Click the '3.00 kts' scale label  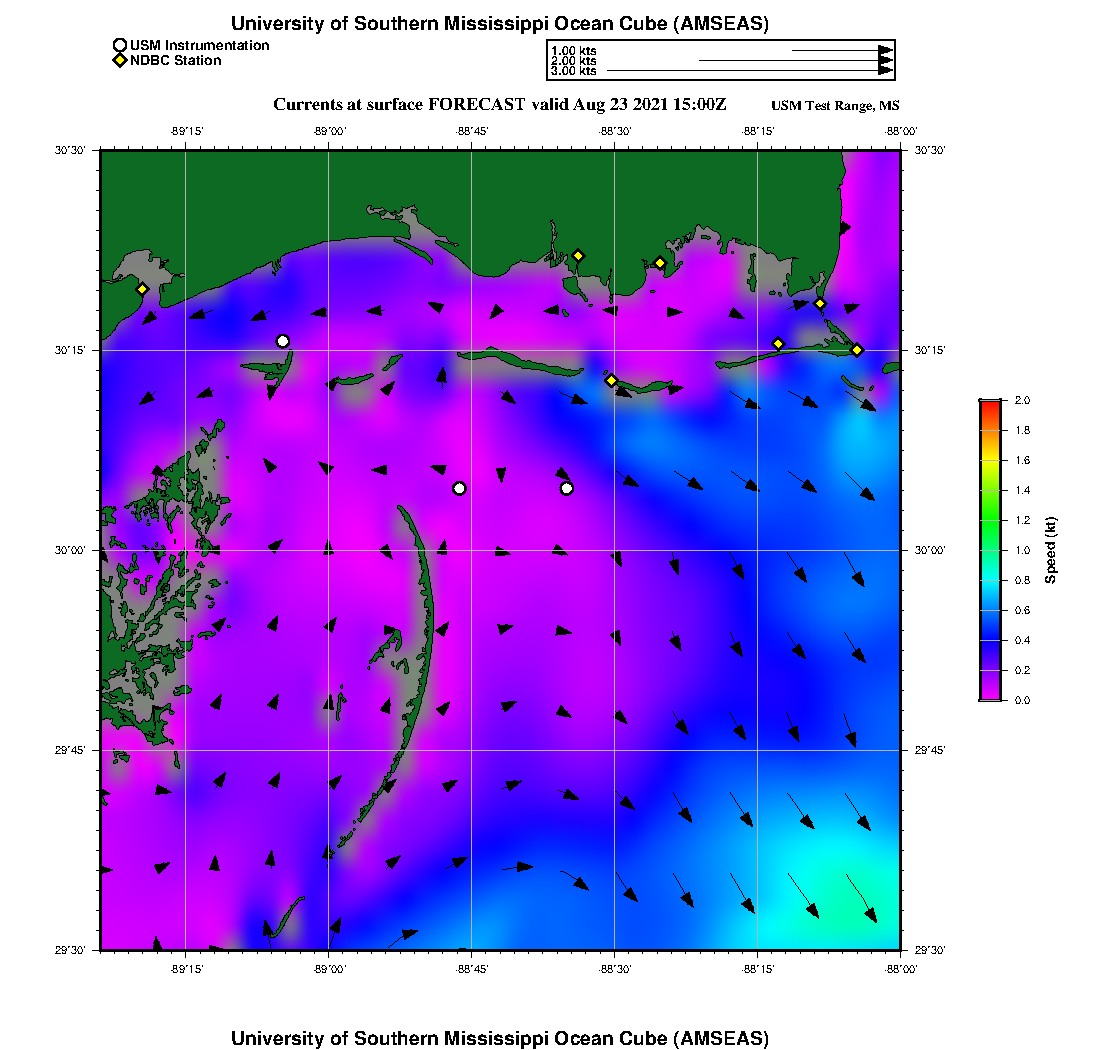coord(573,71)
